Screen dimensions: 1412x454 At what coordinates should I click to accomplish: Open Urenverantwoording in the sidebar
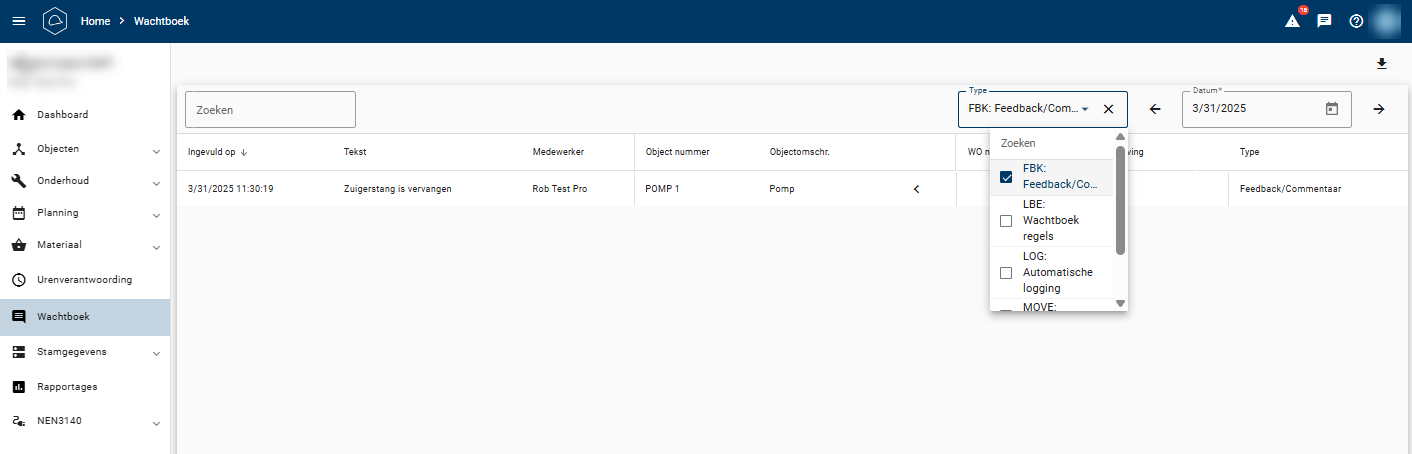[84, 280]
